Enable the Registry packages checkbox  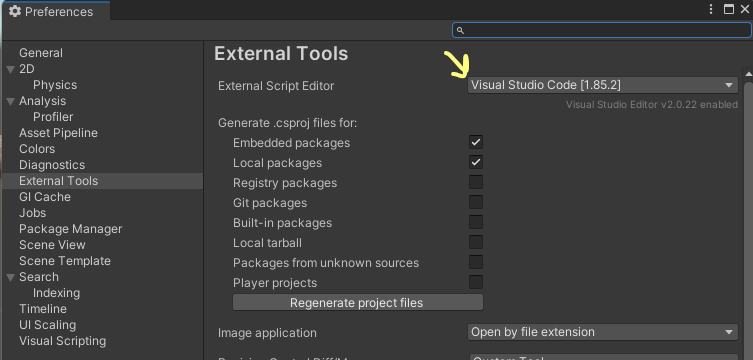tap(476, 182)
